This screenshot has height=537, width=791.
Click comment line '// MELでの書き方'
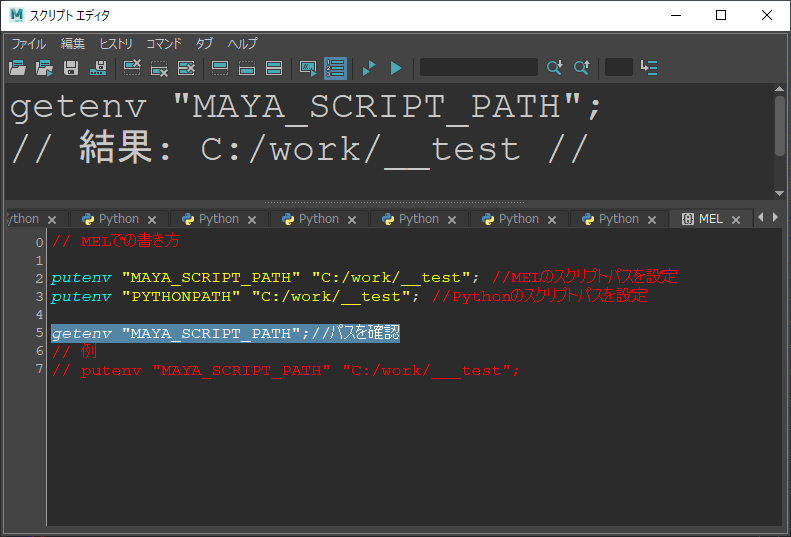tap(116, 241)
